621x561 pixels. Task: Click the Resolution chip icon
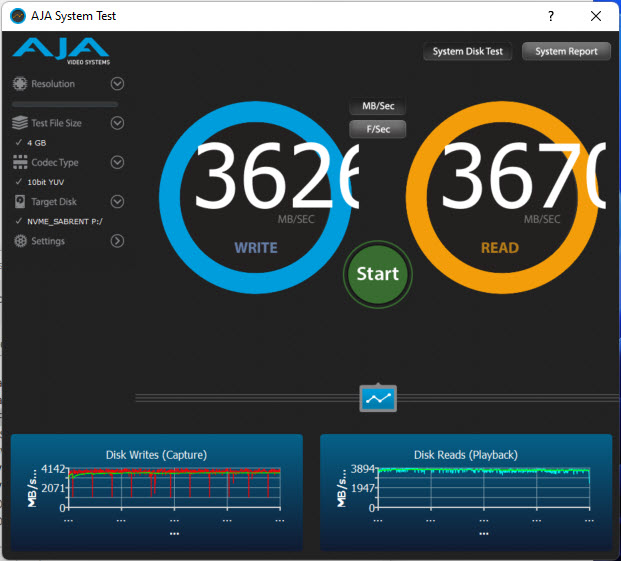(20, 84)
